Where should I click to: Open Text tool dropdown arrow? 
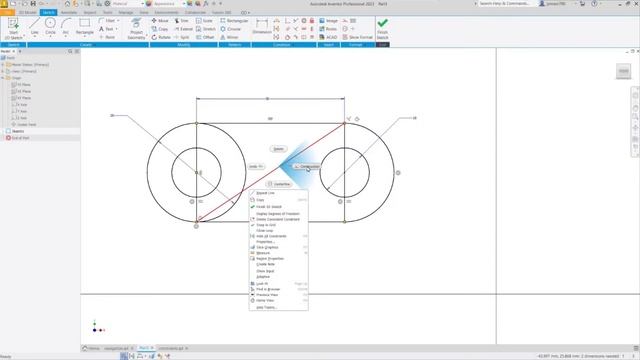116,29
